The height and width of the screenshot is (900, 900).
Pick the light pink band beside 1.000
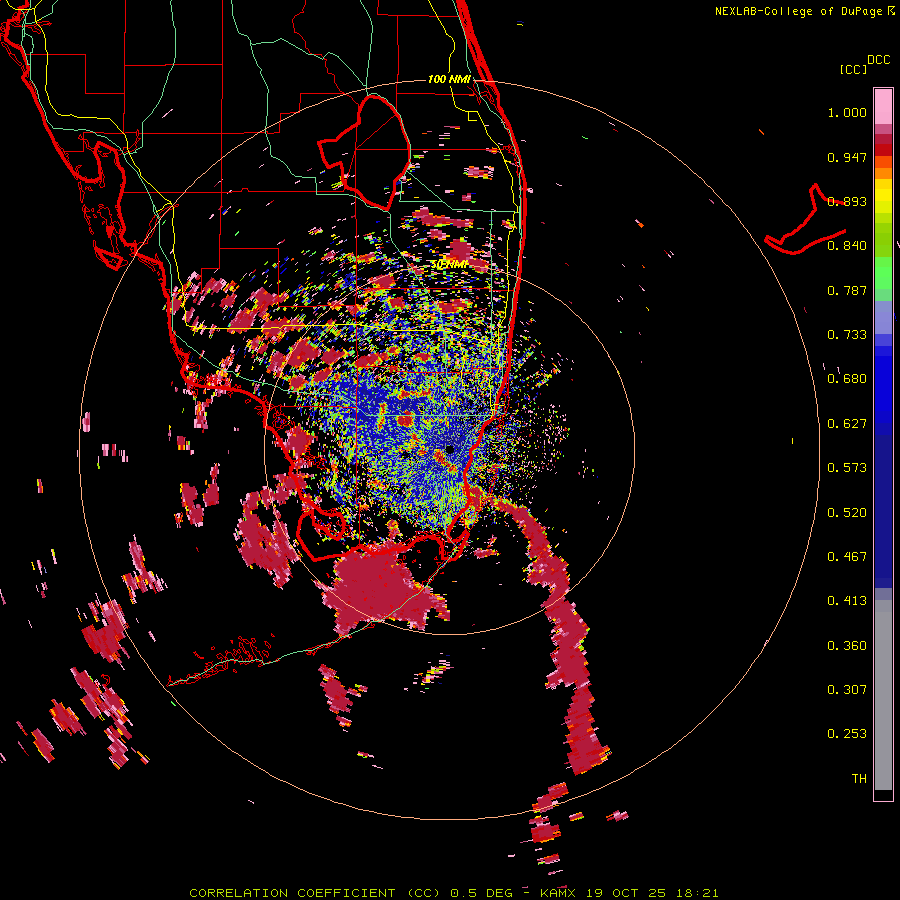pyautogui.click(x=883, y=107)
